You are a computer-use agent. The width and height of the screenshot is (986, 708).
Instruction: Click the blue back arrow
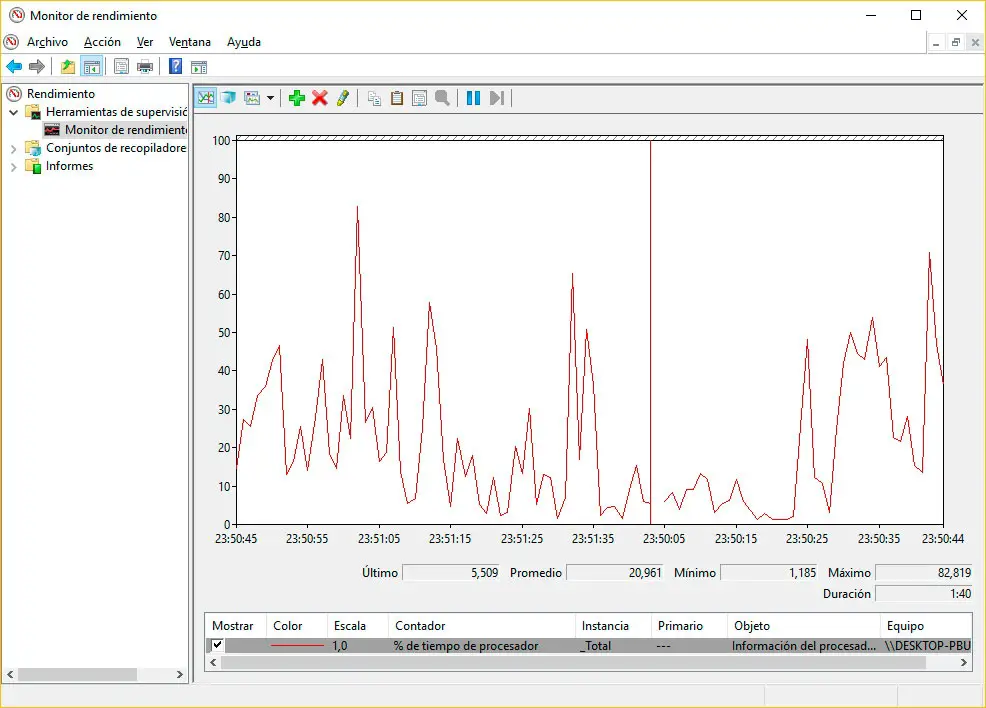coord(14,67)
